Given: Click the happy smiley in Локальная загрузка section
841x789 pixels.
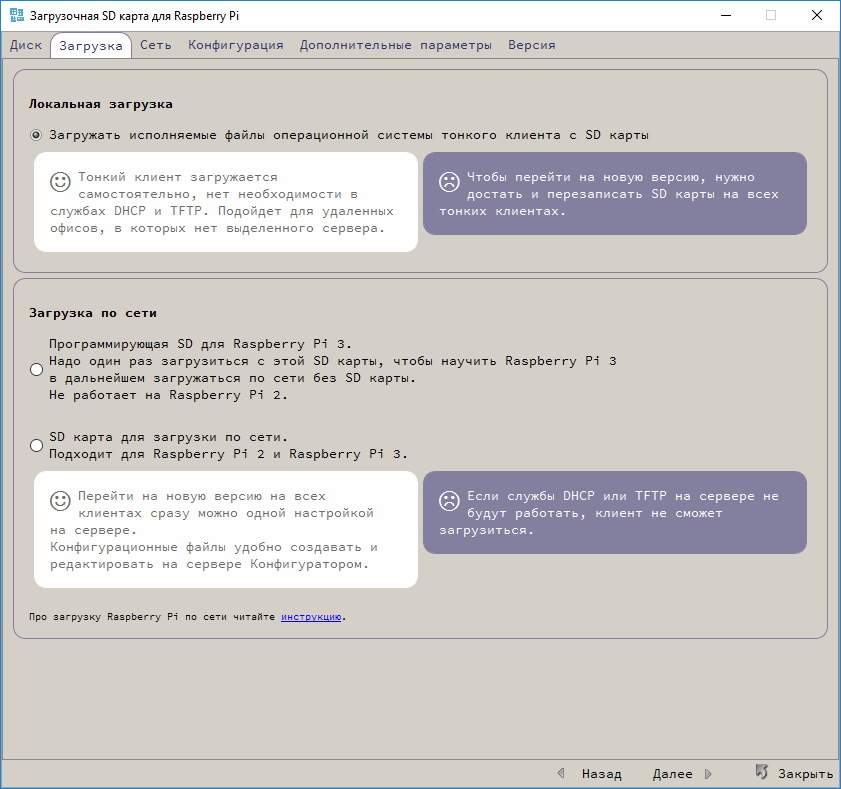Looking at the screenshot, I should click(x=61, y=182).
